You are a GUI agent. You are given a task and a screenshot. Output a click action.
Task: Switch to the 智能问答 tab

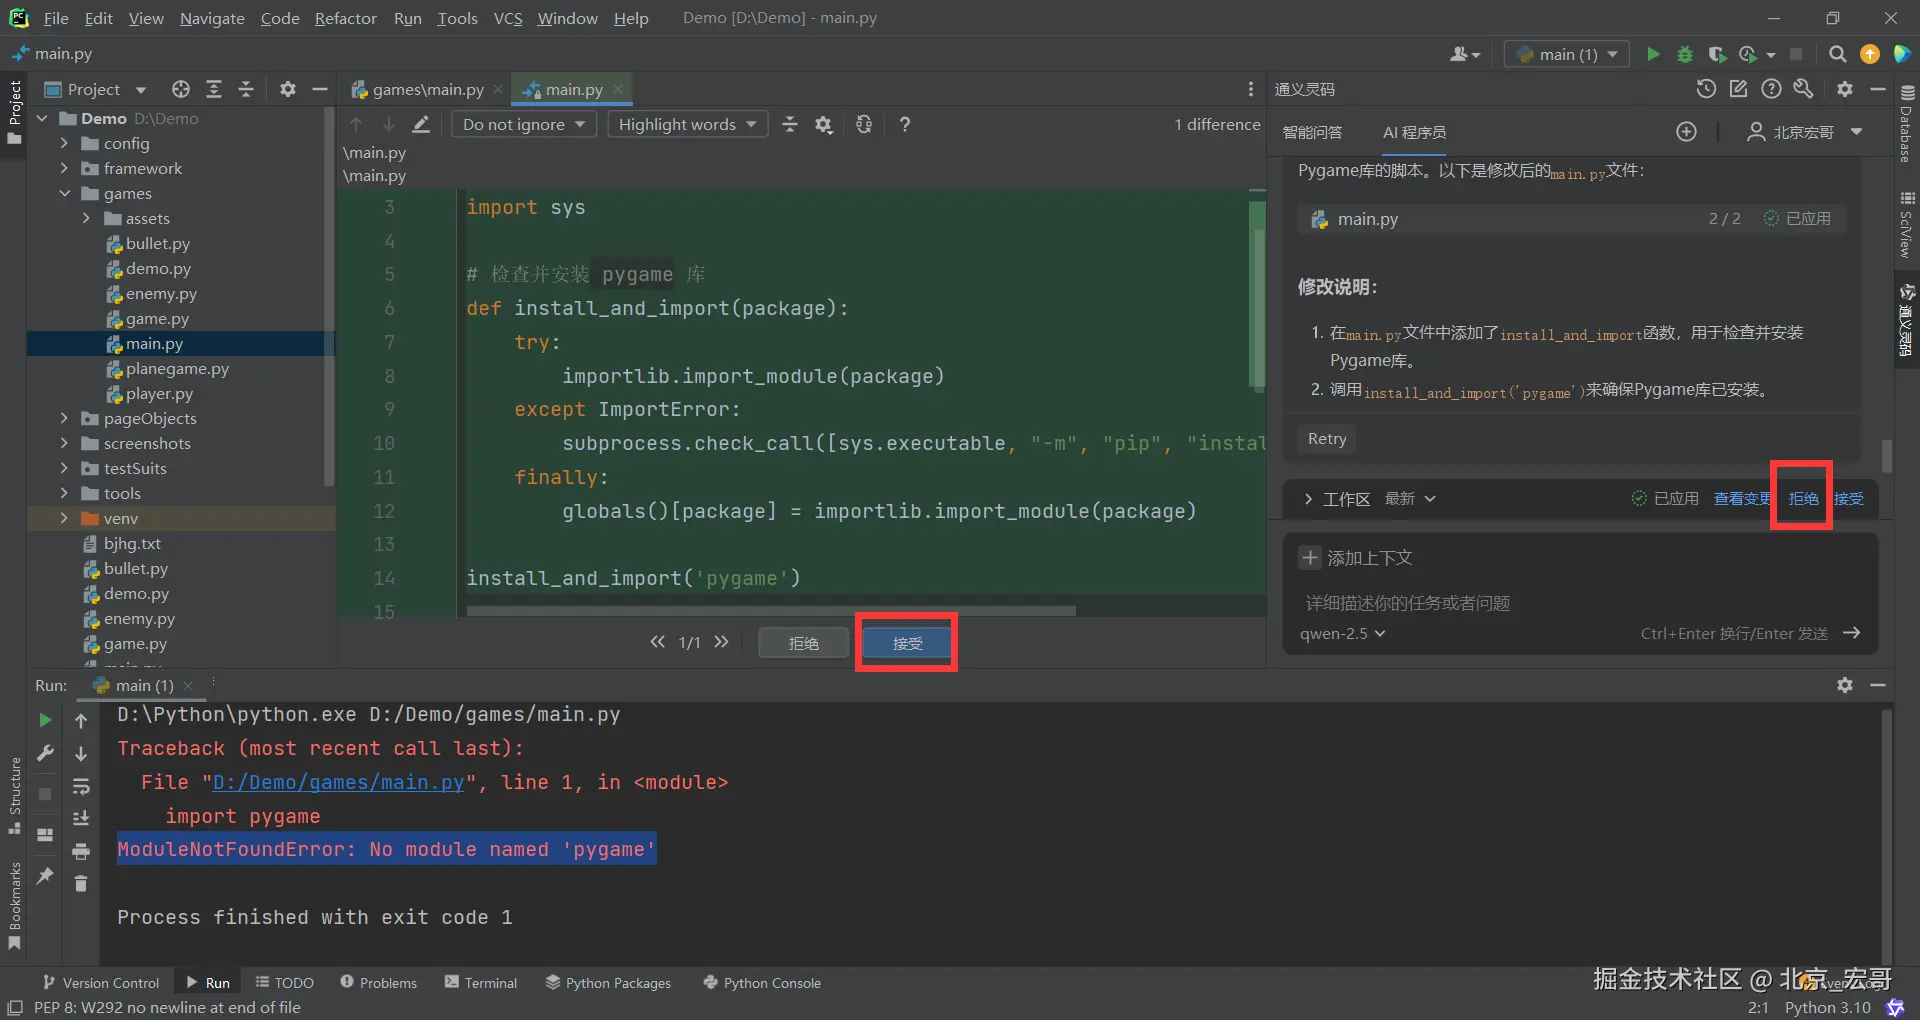(x=1312, y=132)
